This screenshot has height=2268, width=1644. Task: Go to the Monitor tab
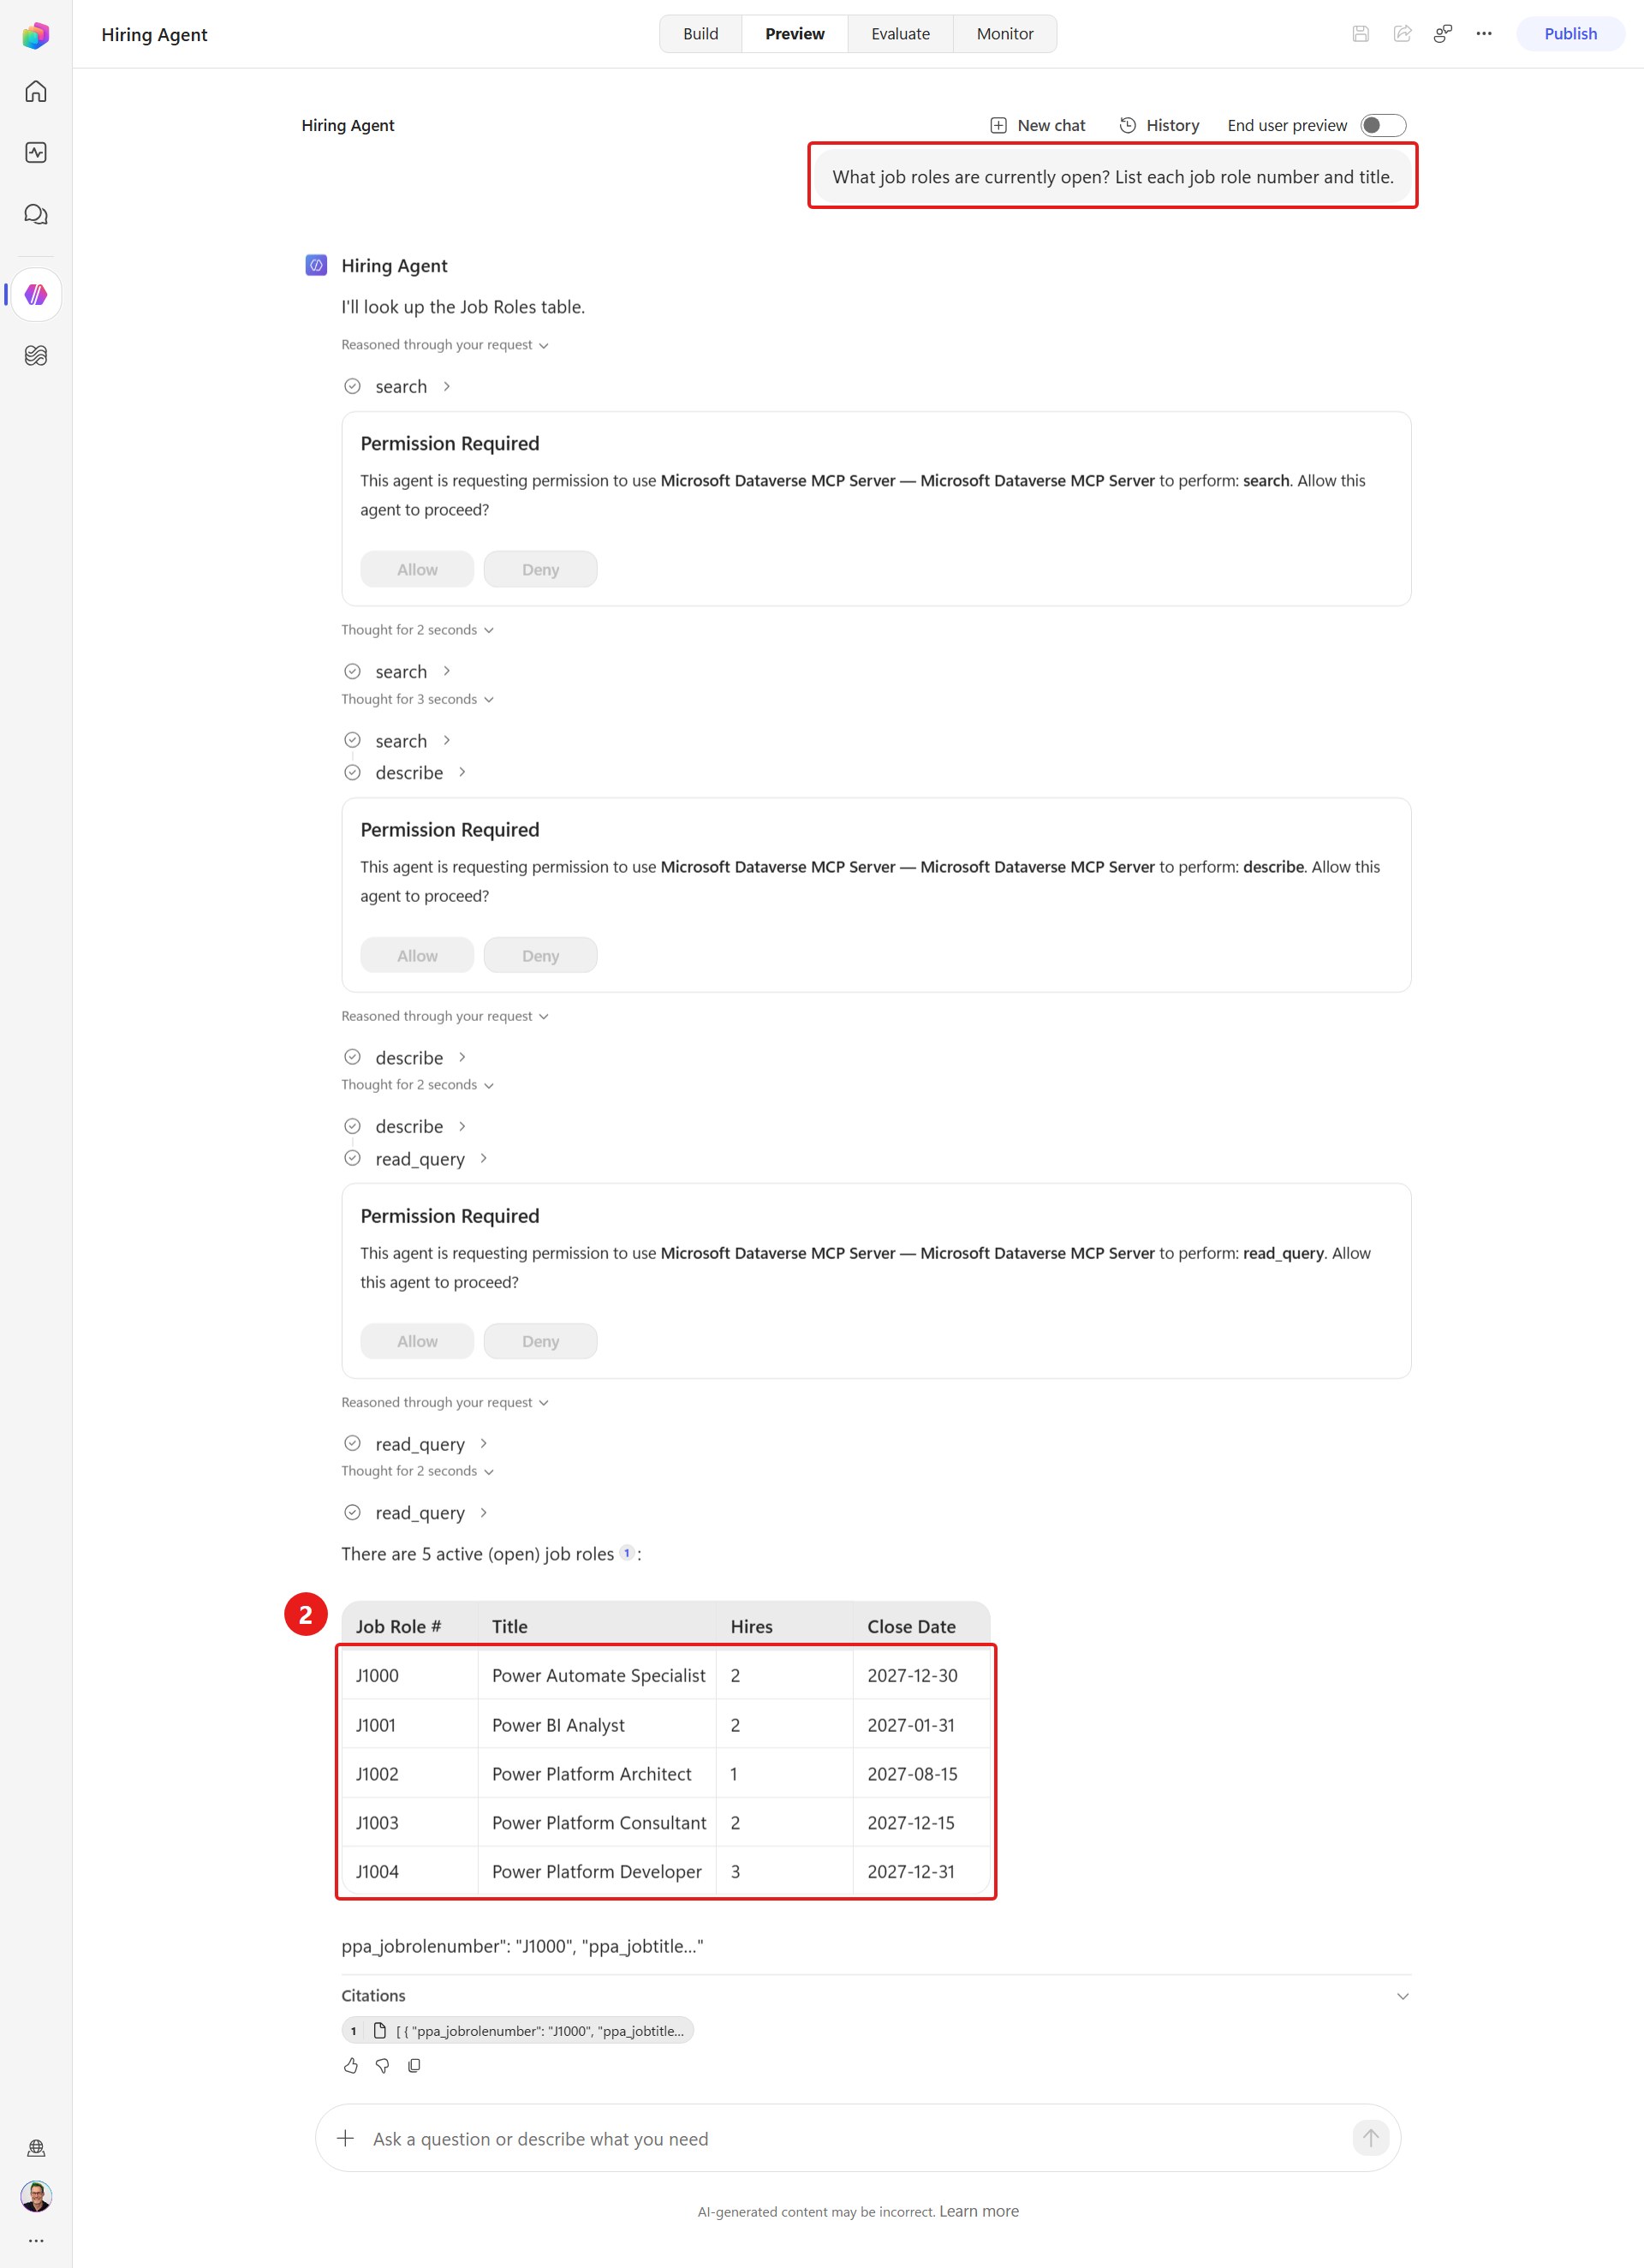1004,34
